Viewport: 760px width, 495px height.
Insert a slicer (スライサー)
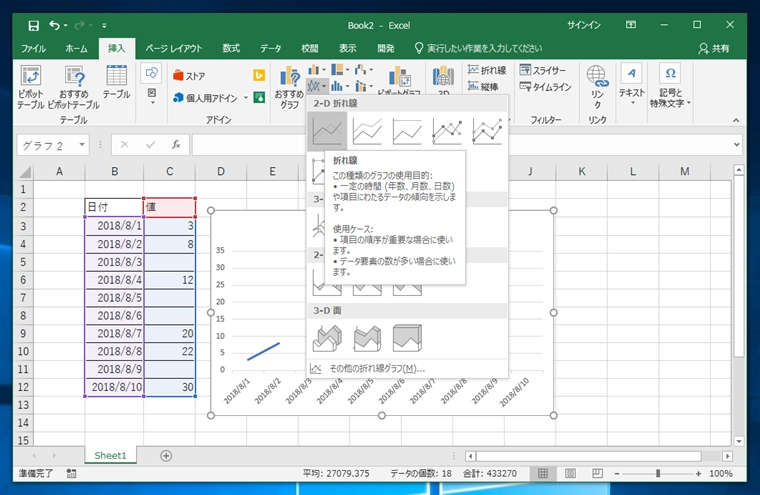[x=542, y=70]
